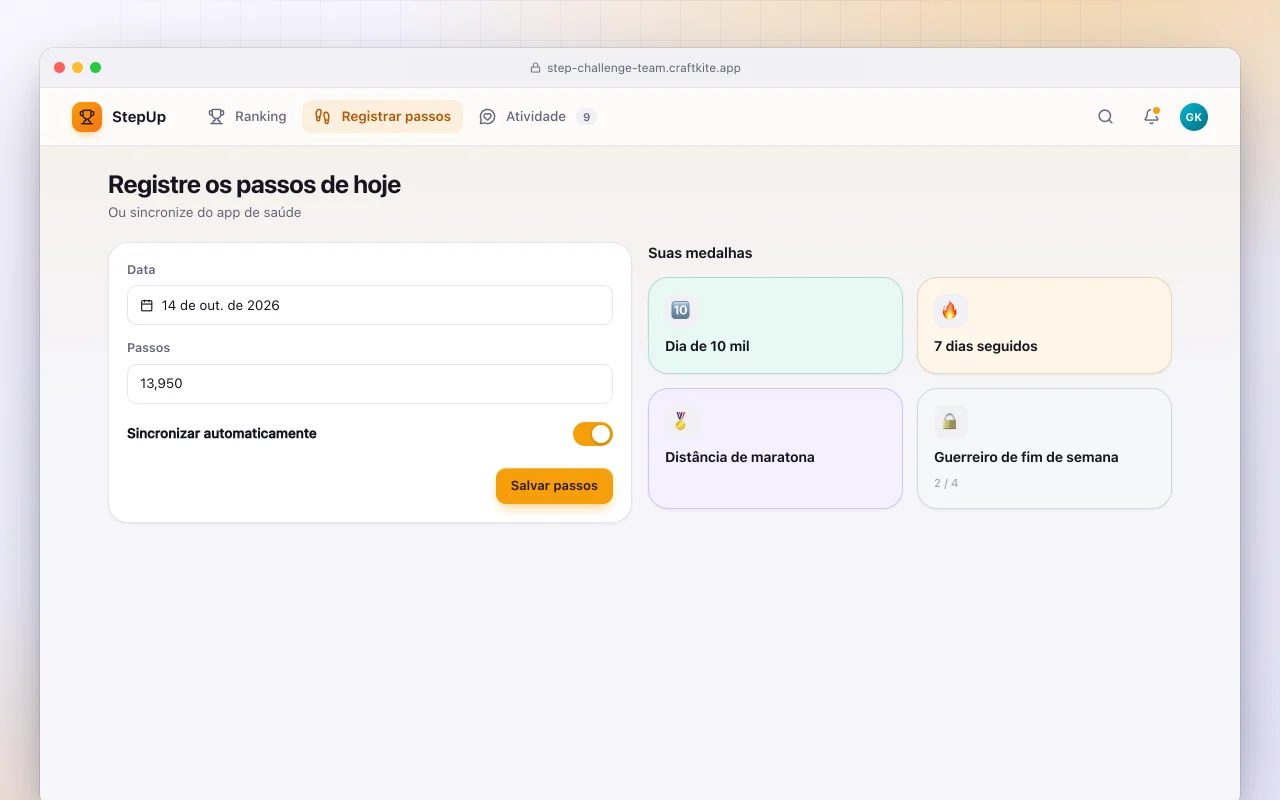Click the lock icon in address bar
This screenshot has height=800, width=1280.
click(535, 68)
